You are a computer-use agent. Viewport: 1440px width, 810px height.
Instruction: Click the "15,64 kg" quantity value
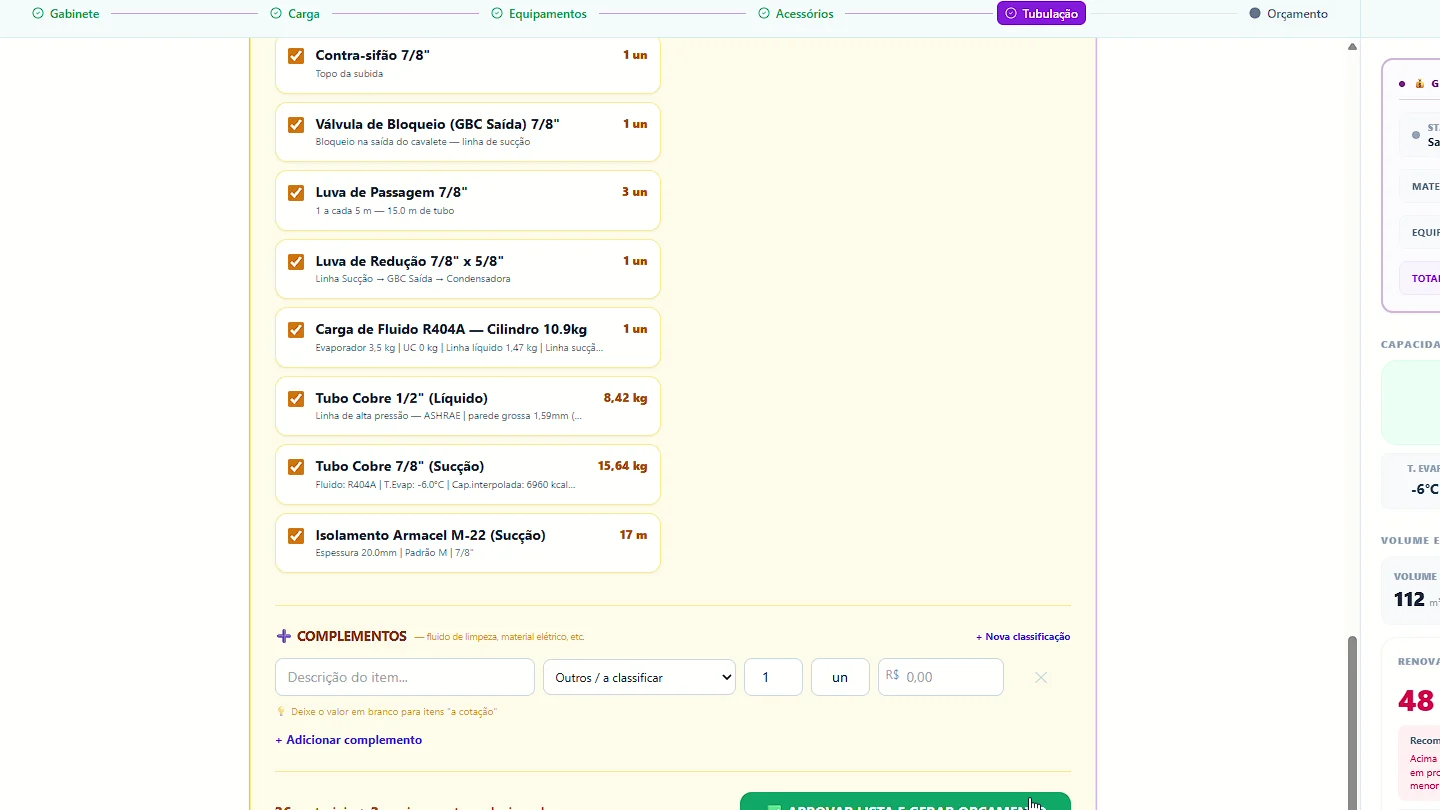point(622,466)
